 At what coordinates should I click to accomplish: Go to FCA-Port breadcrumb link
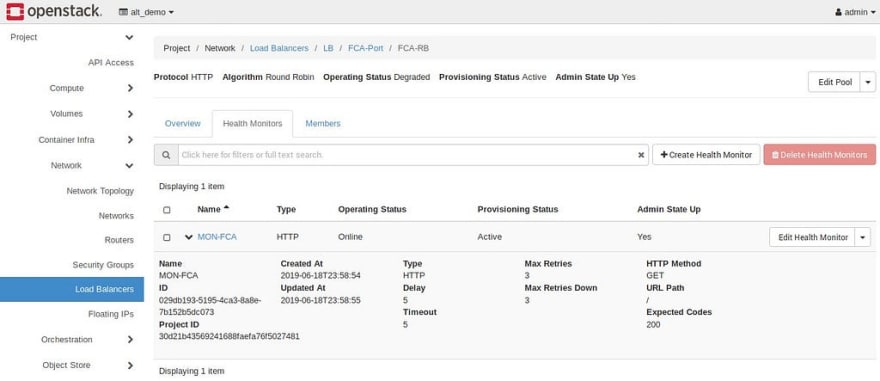click(x=365, y=48)
